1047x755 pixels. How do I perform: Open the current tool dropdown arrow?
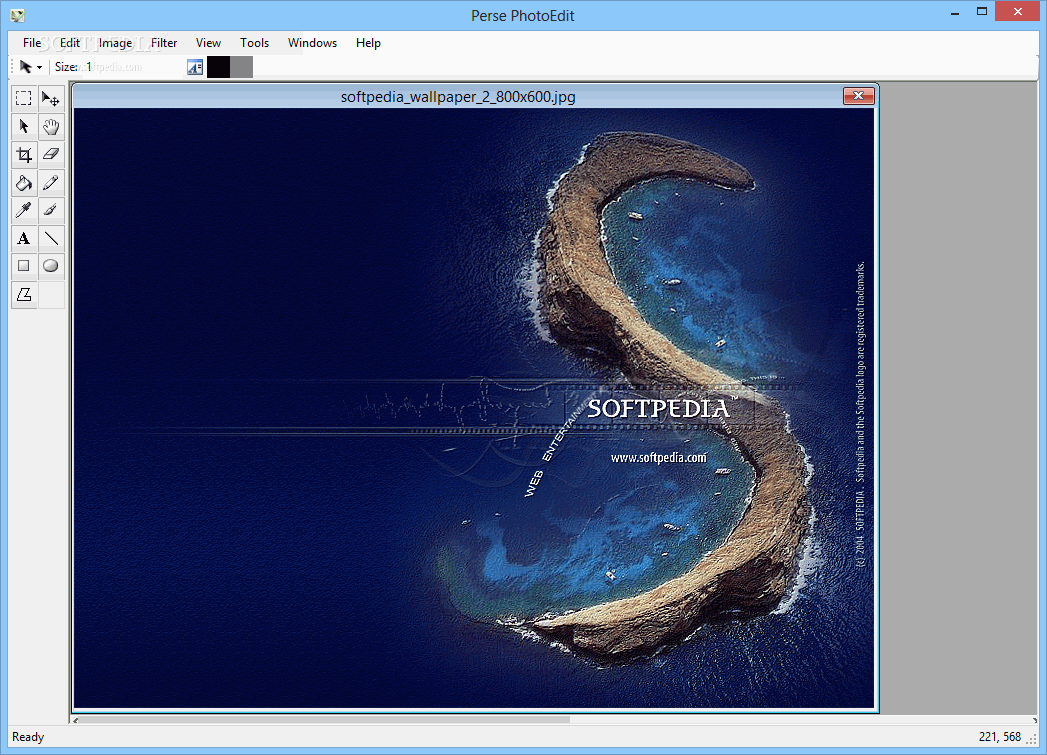pyautogui.click(x=39, y=67)
